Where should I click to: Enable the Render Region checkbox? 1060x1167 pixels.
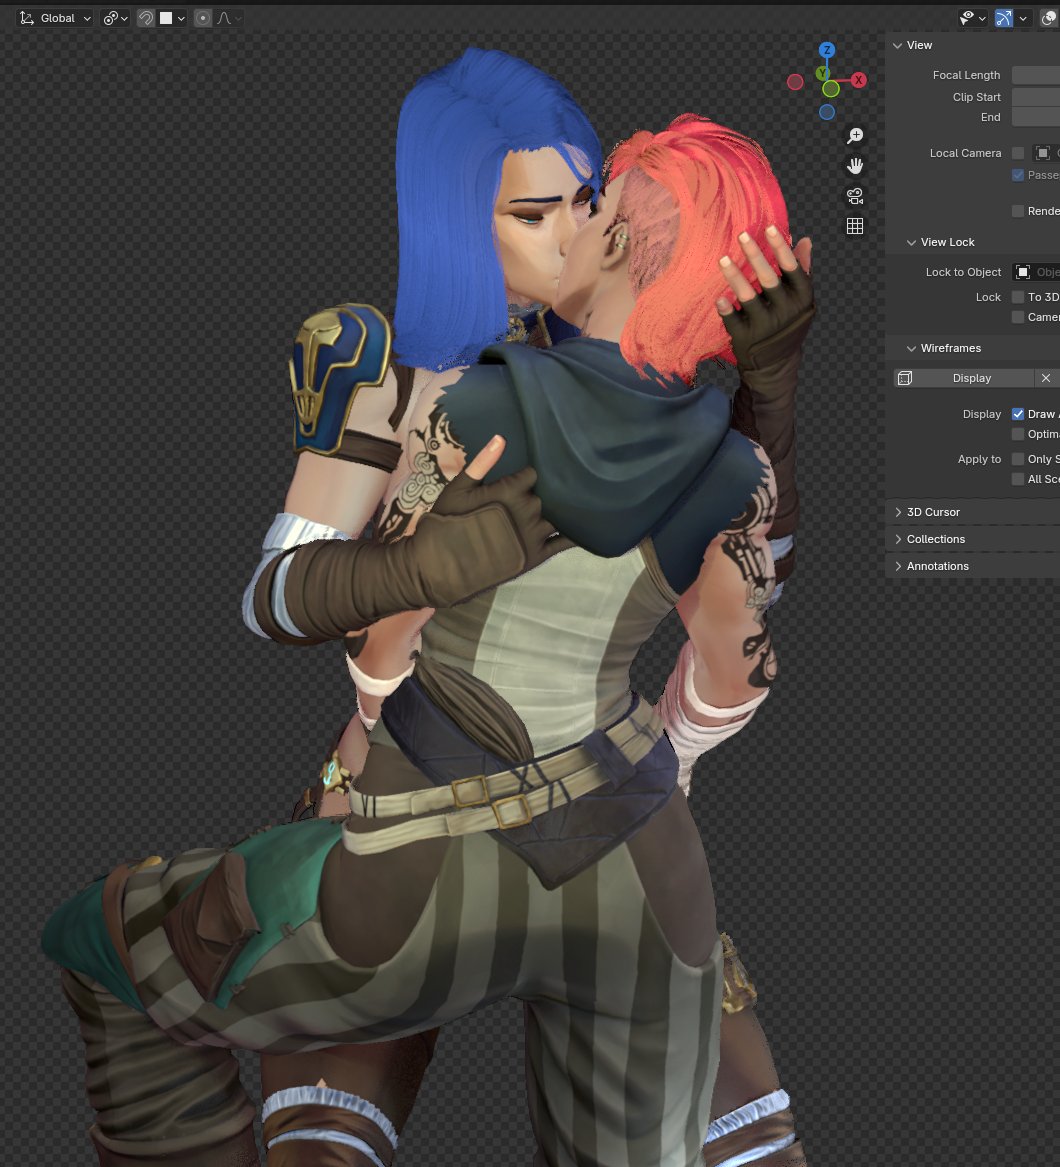(1018, 211)
